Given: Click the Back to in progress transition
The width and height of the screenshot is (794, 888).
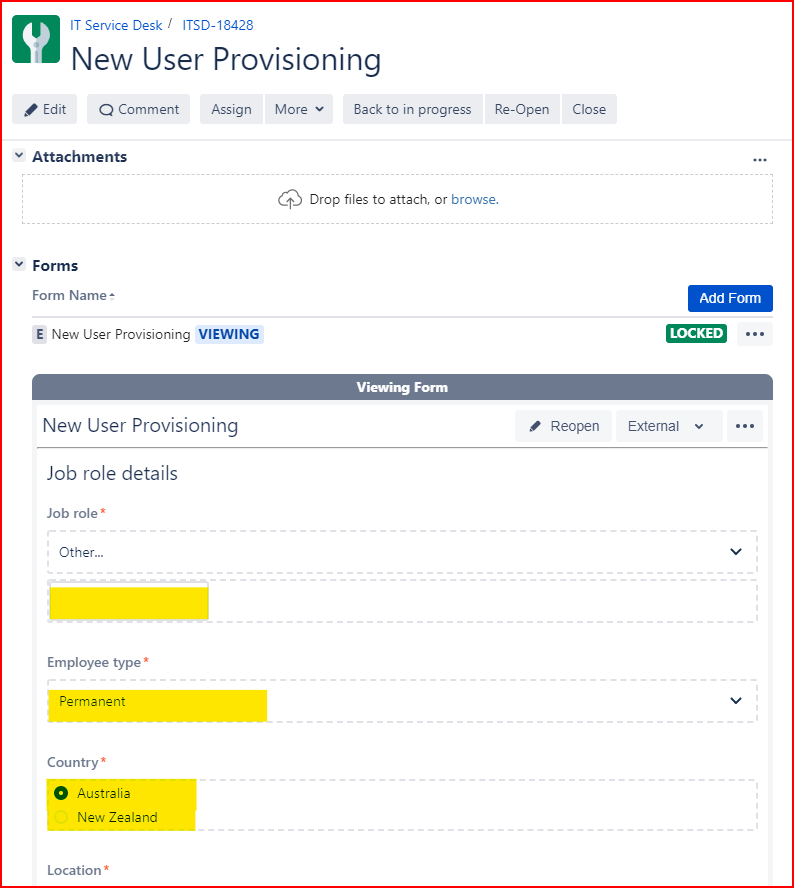Looking at the screenshot, I should click(x=412, y=109).
